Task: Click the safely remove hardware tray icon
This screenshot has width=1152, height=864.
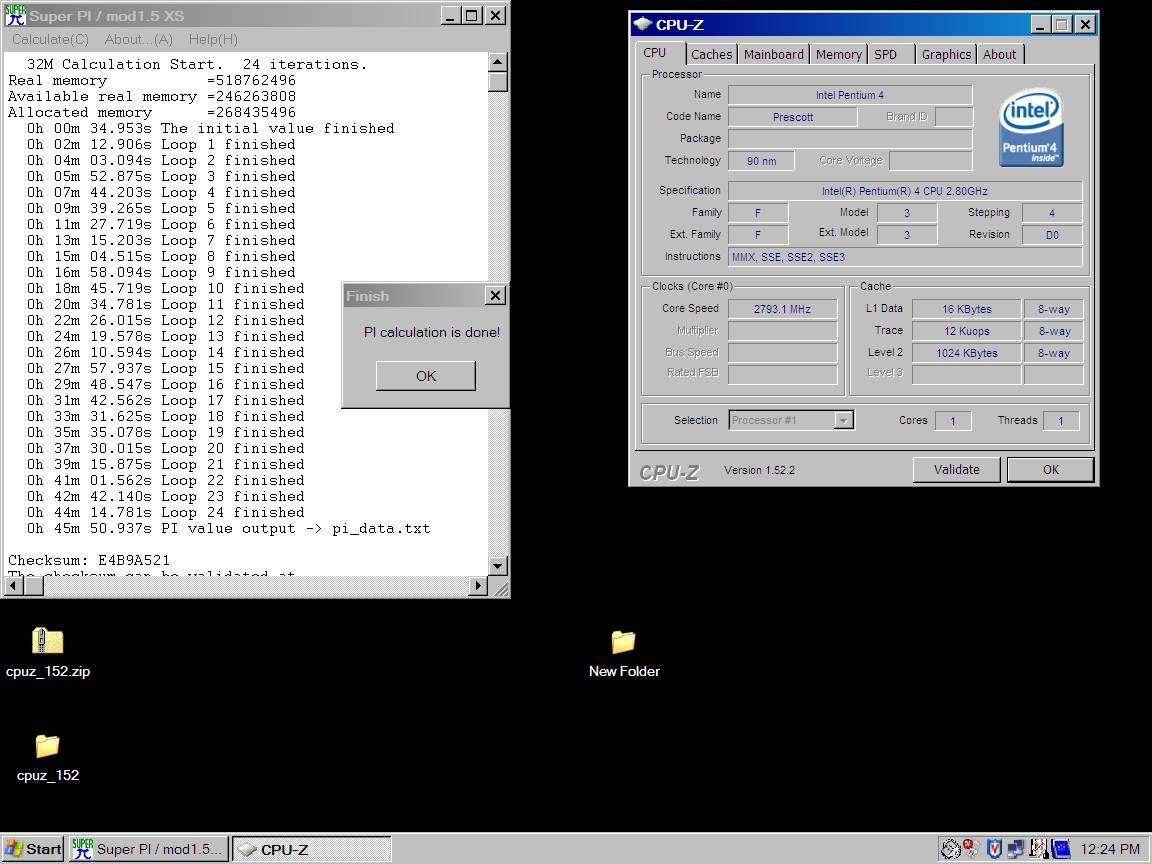Action: tap(951, 849)
